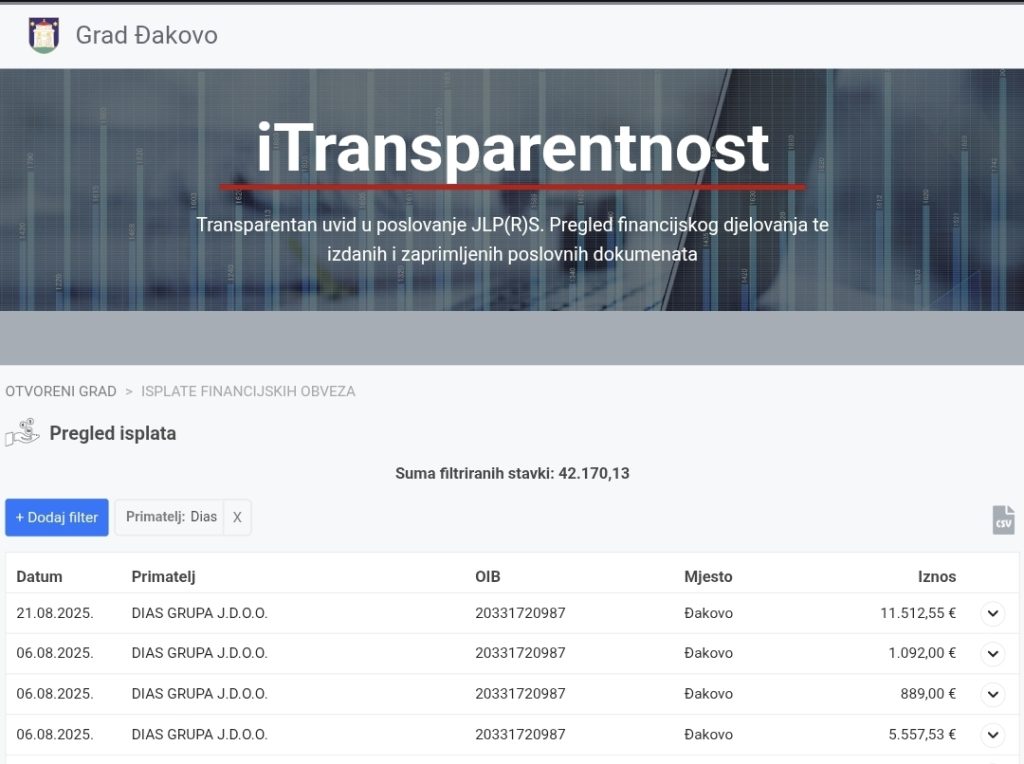Open ISPLATE FINANCIJSKIH OBVEZA breadcrumb
Viewport: 1024px width, 764px height.
[248, 391]
